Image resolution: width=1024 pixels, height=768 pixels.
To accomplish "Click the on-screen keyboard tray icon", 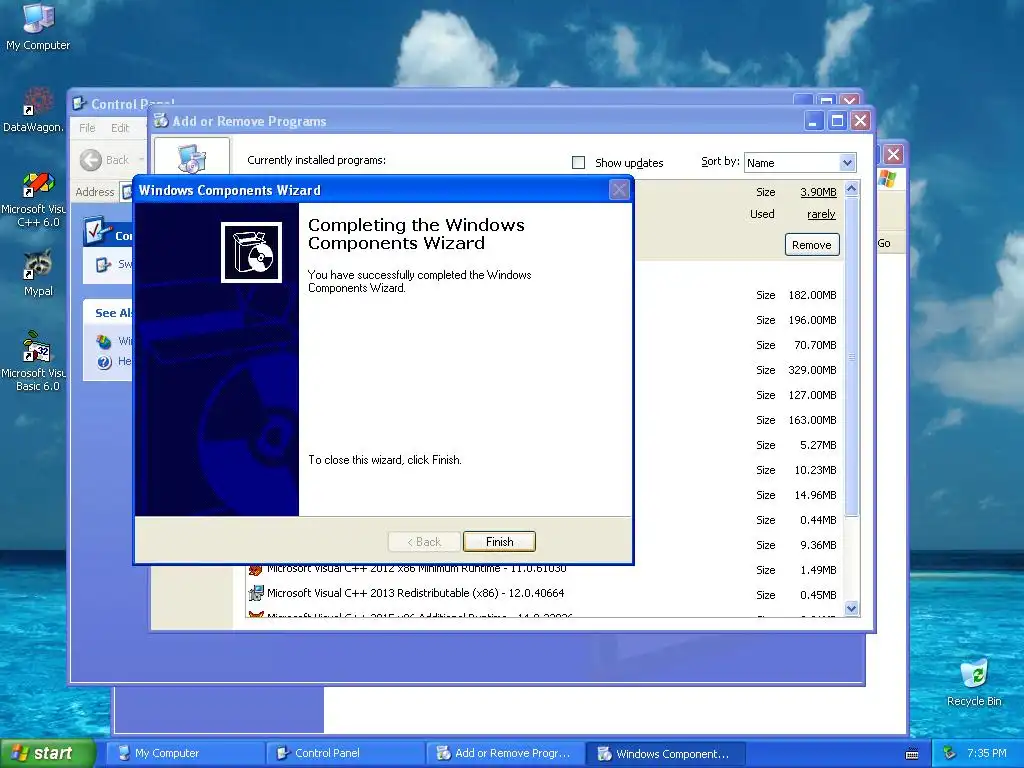I will coord(912,754).
